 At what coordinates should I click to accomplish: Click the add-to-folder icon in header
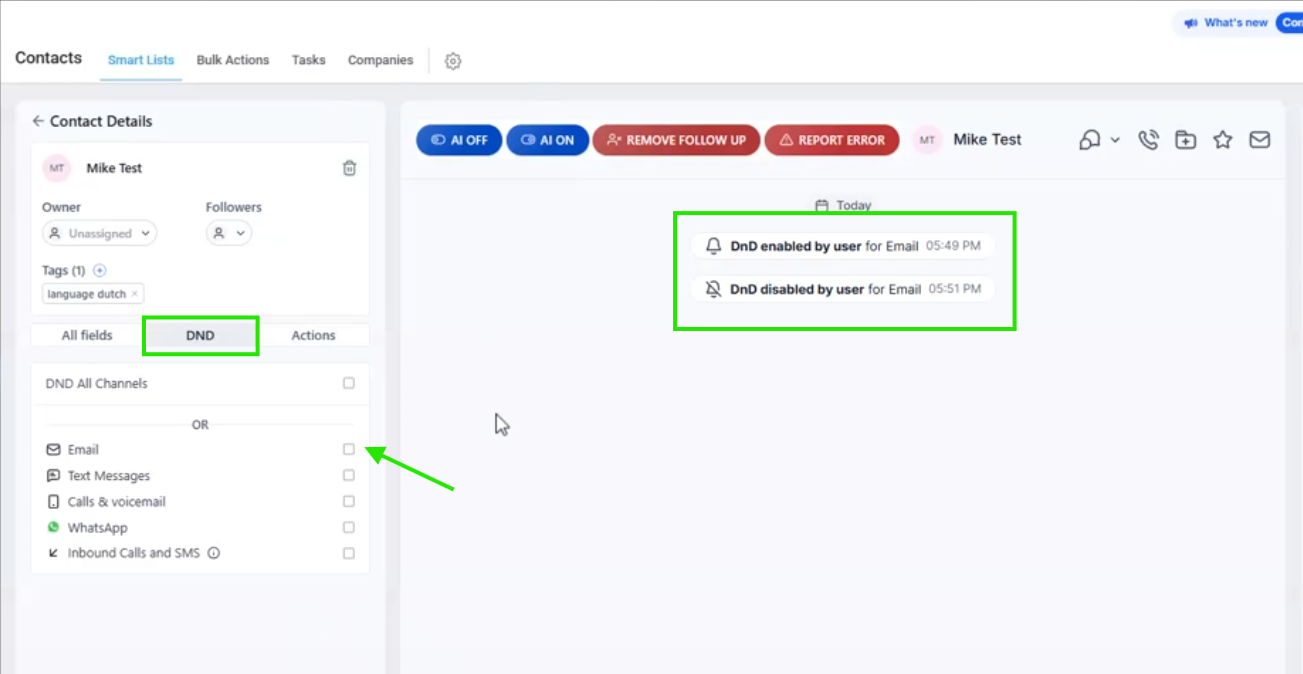[x=1185, y=140]
